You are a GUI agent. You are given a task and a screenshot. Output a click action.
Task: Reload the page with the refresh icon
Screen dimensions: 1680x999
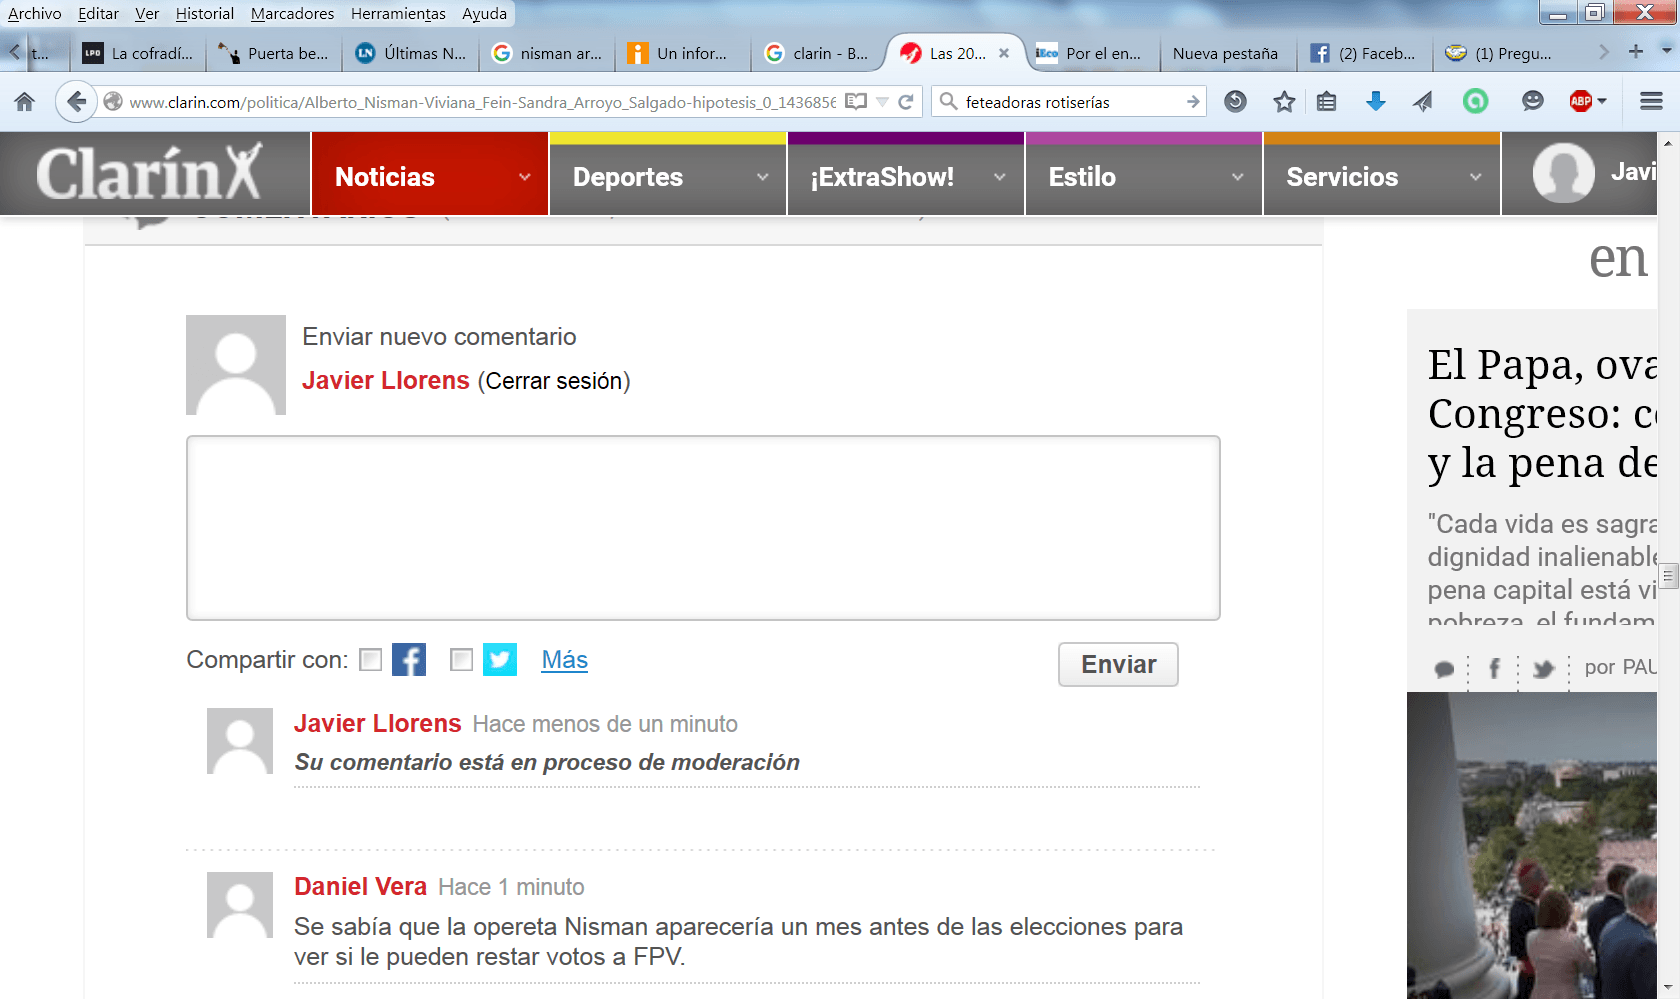(x=906, y=102)
